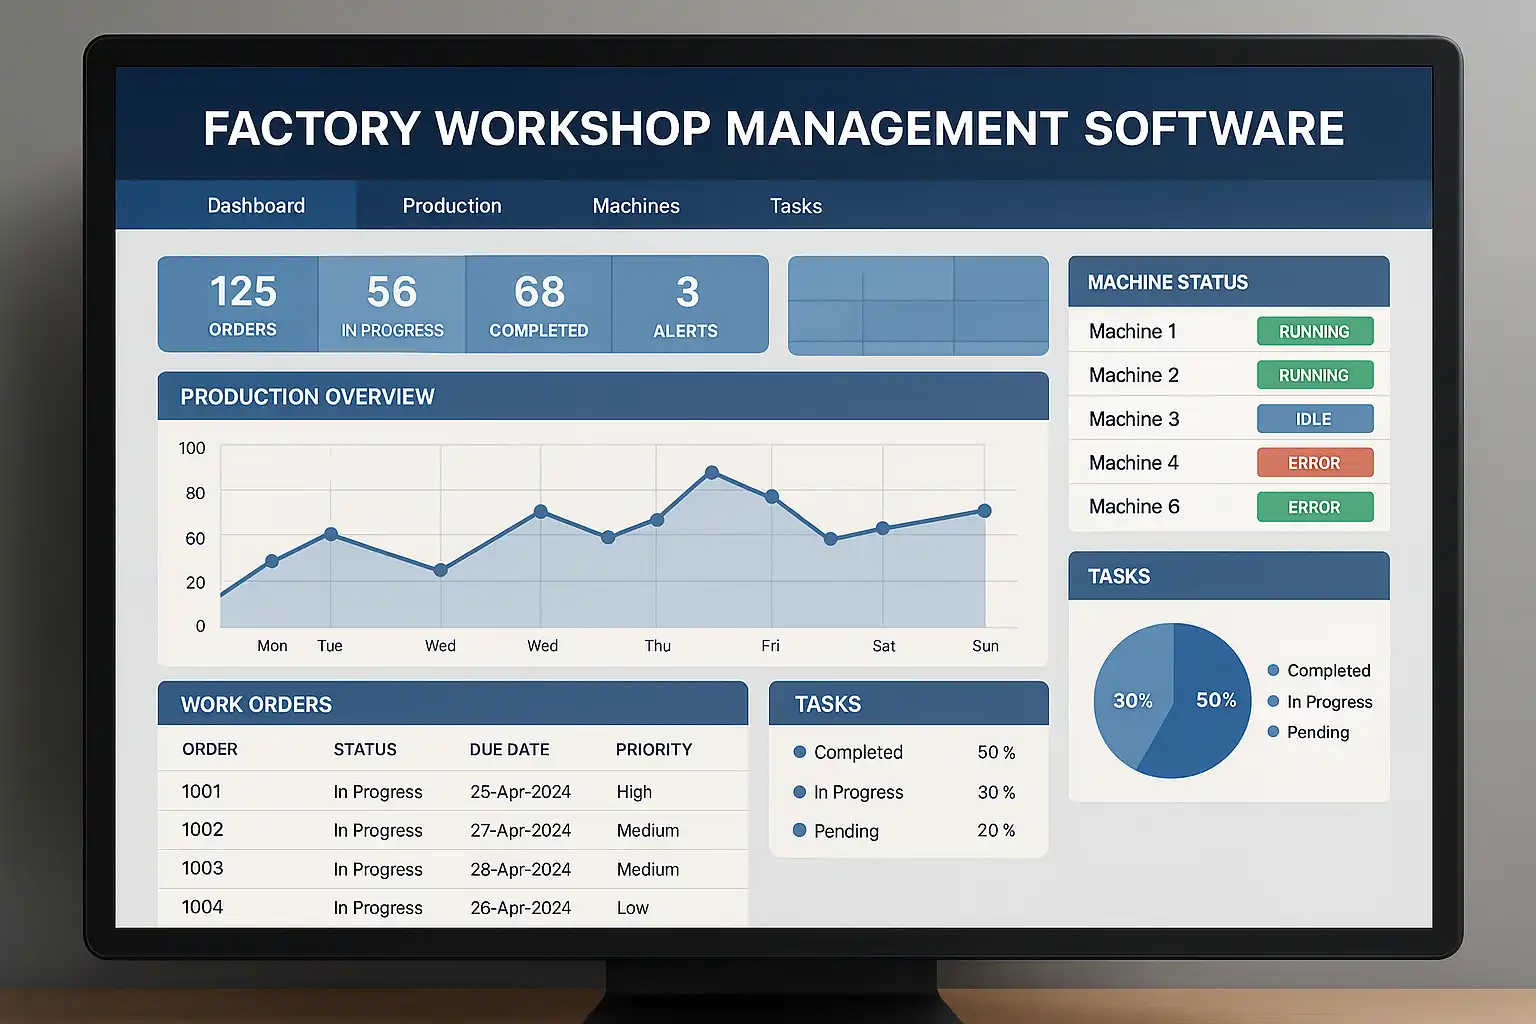The height and width of the screenshot is (1024, 1536).
Task: Switch to the Production tab
Action: tap(452, 206)
